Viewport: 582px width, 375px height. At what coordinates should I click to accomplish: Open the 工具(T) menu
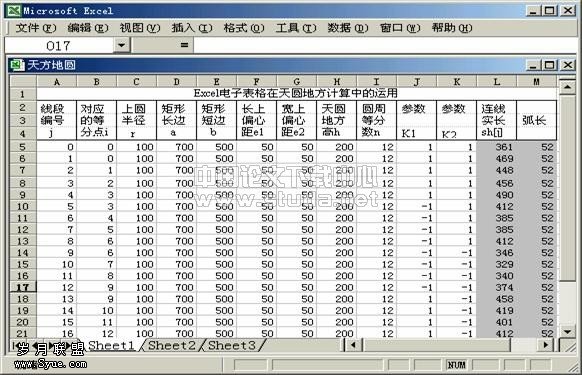click(x=296, y=28)
